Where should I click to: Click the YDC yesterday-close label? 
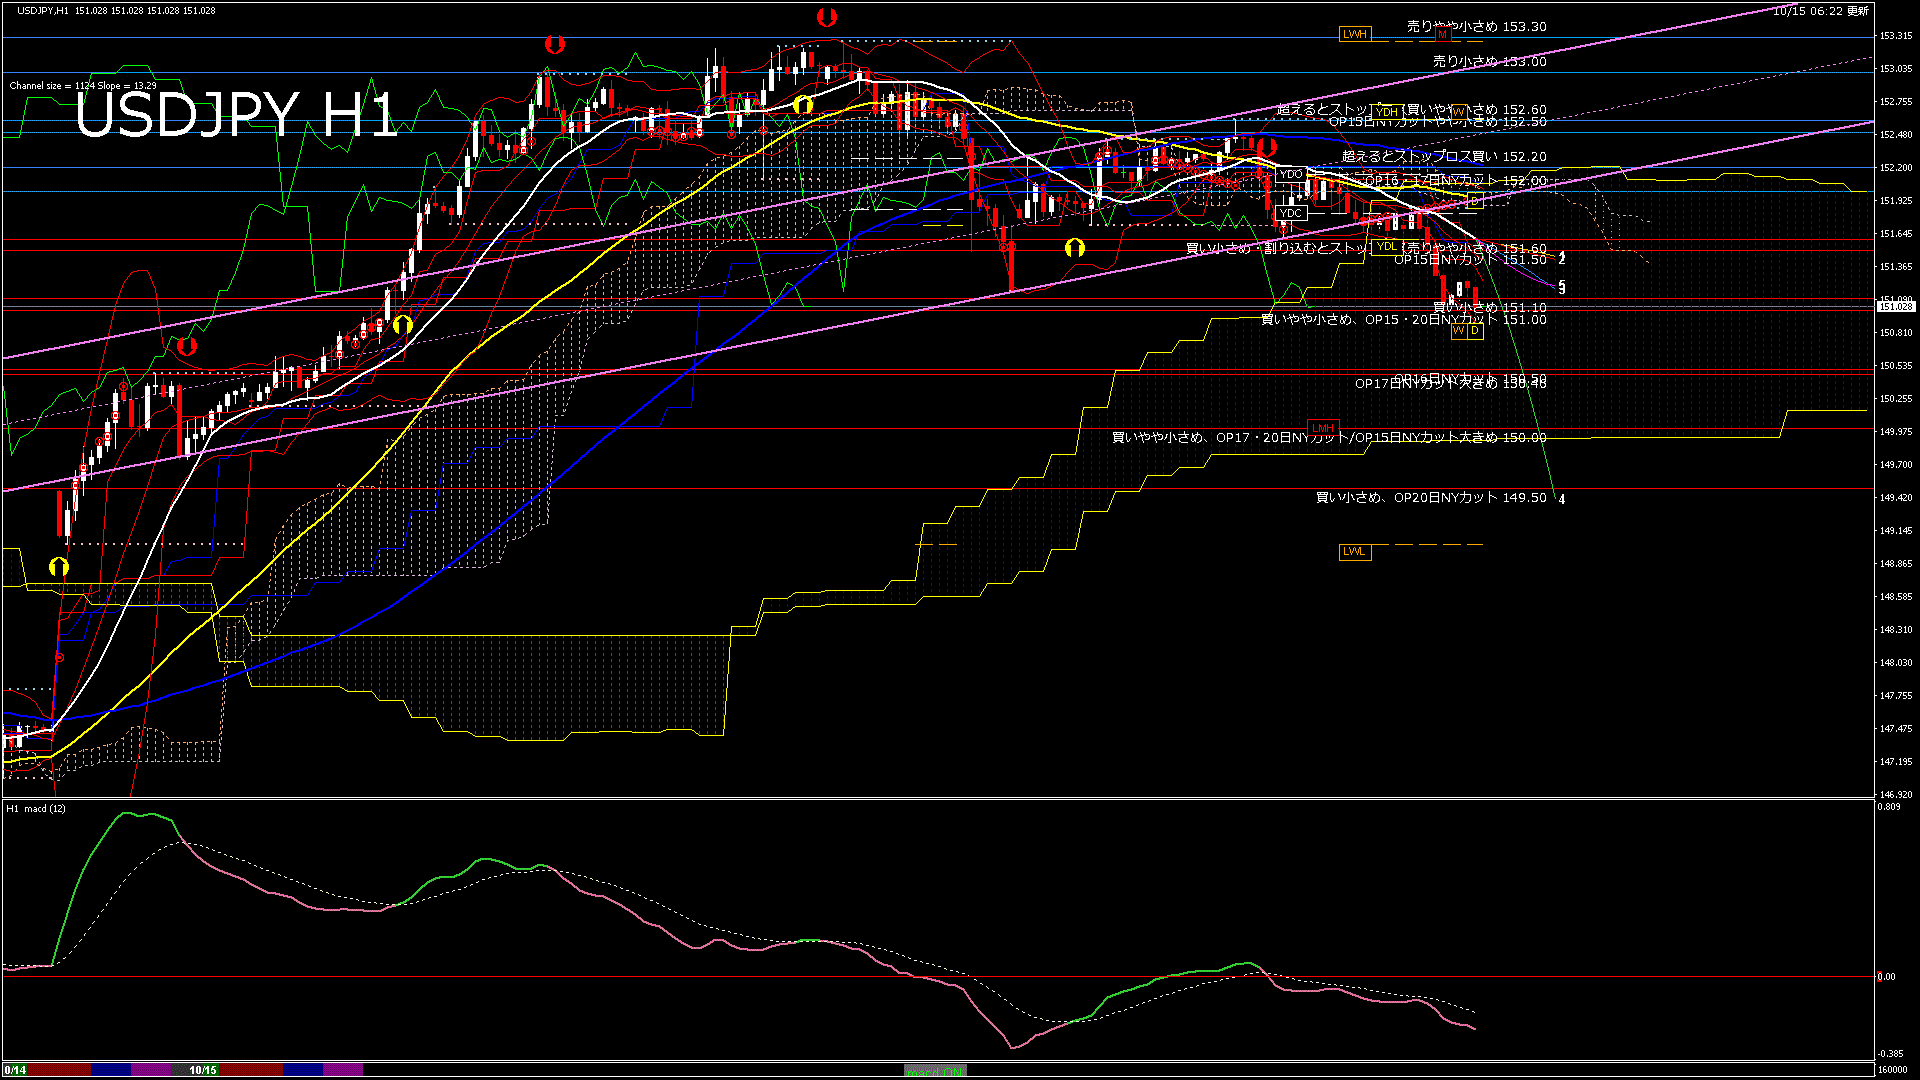click(x=1291, y=213)
